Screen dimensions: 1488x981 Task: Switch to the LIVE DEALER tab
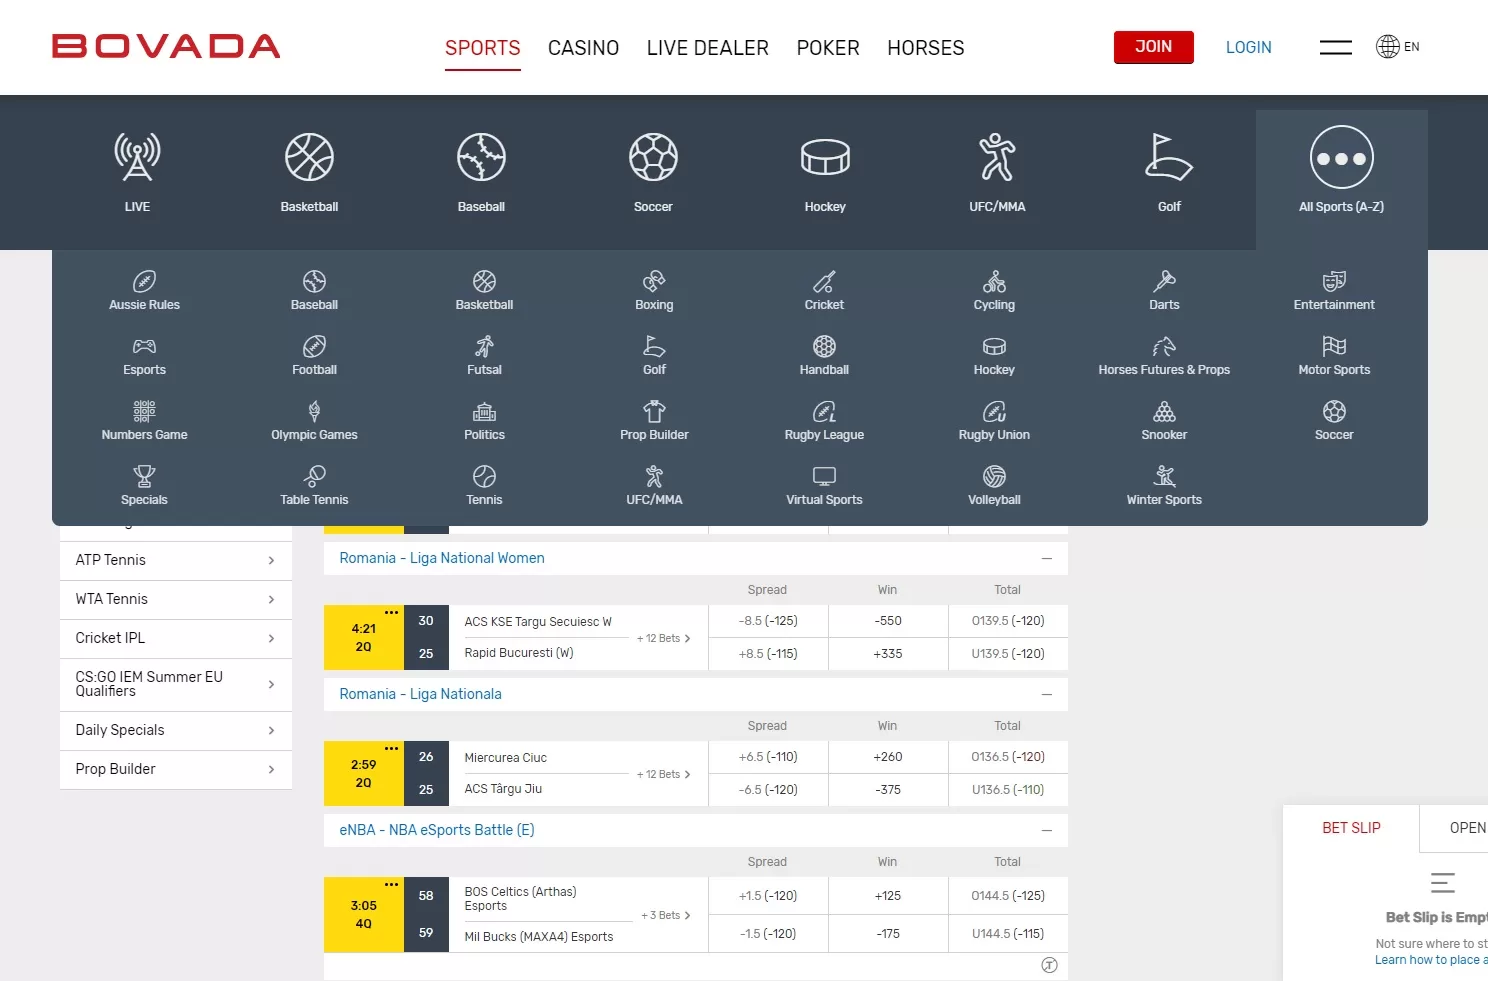click(708, 48)
